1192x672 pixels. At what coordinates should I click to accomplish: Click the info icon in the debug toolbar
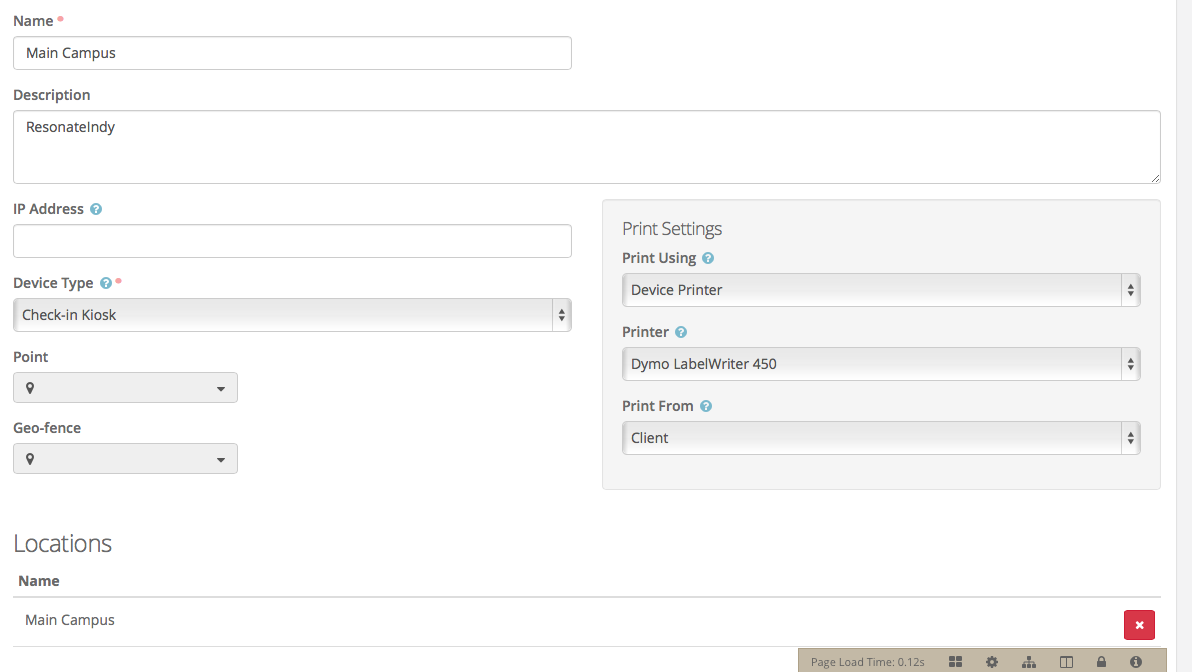click(1136, 661)
